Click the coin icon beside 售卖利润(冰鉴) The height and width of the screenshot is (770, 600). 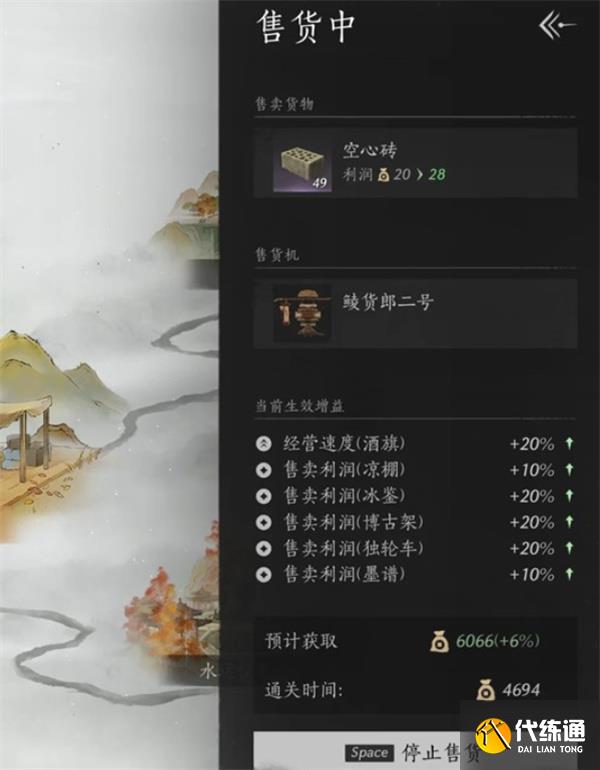click(264, 496)
